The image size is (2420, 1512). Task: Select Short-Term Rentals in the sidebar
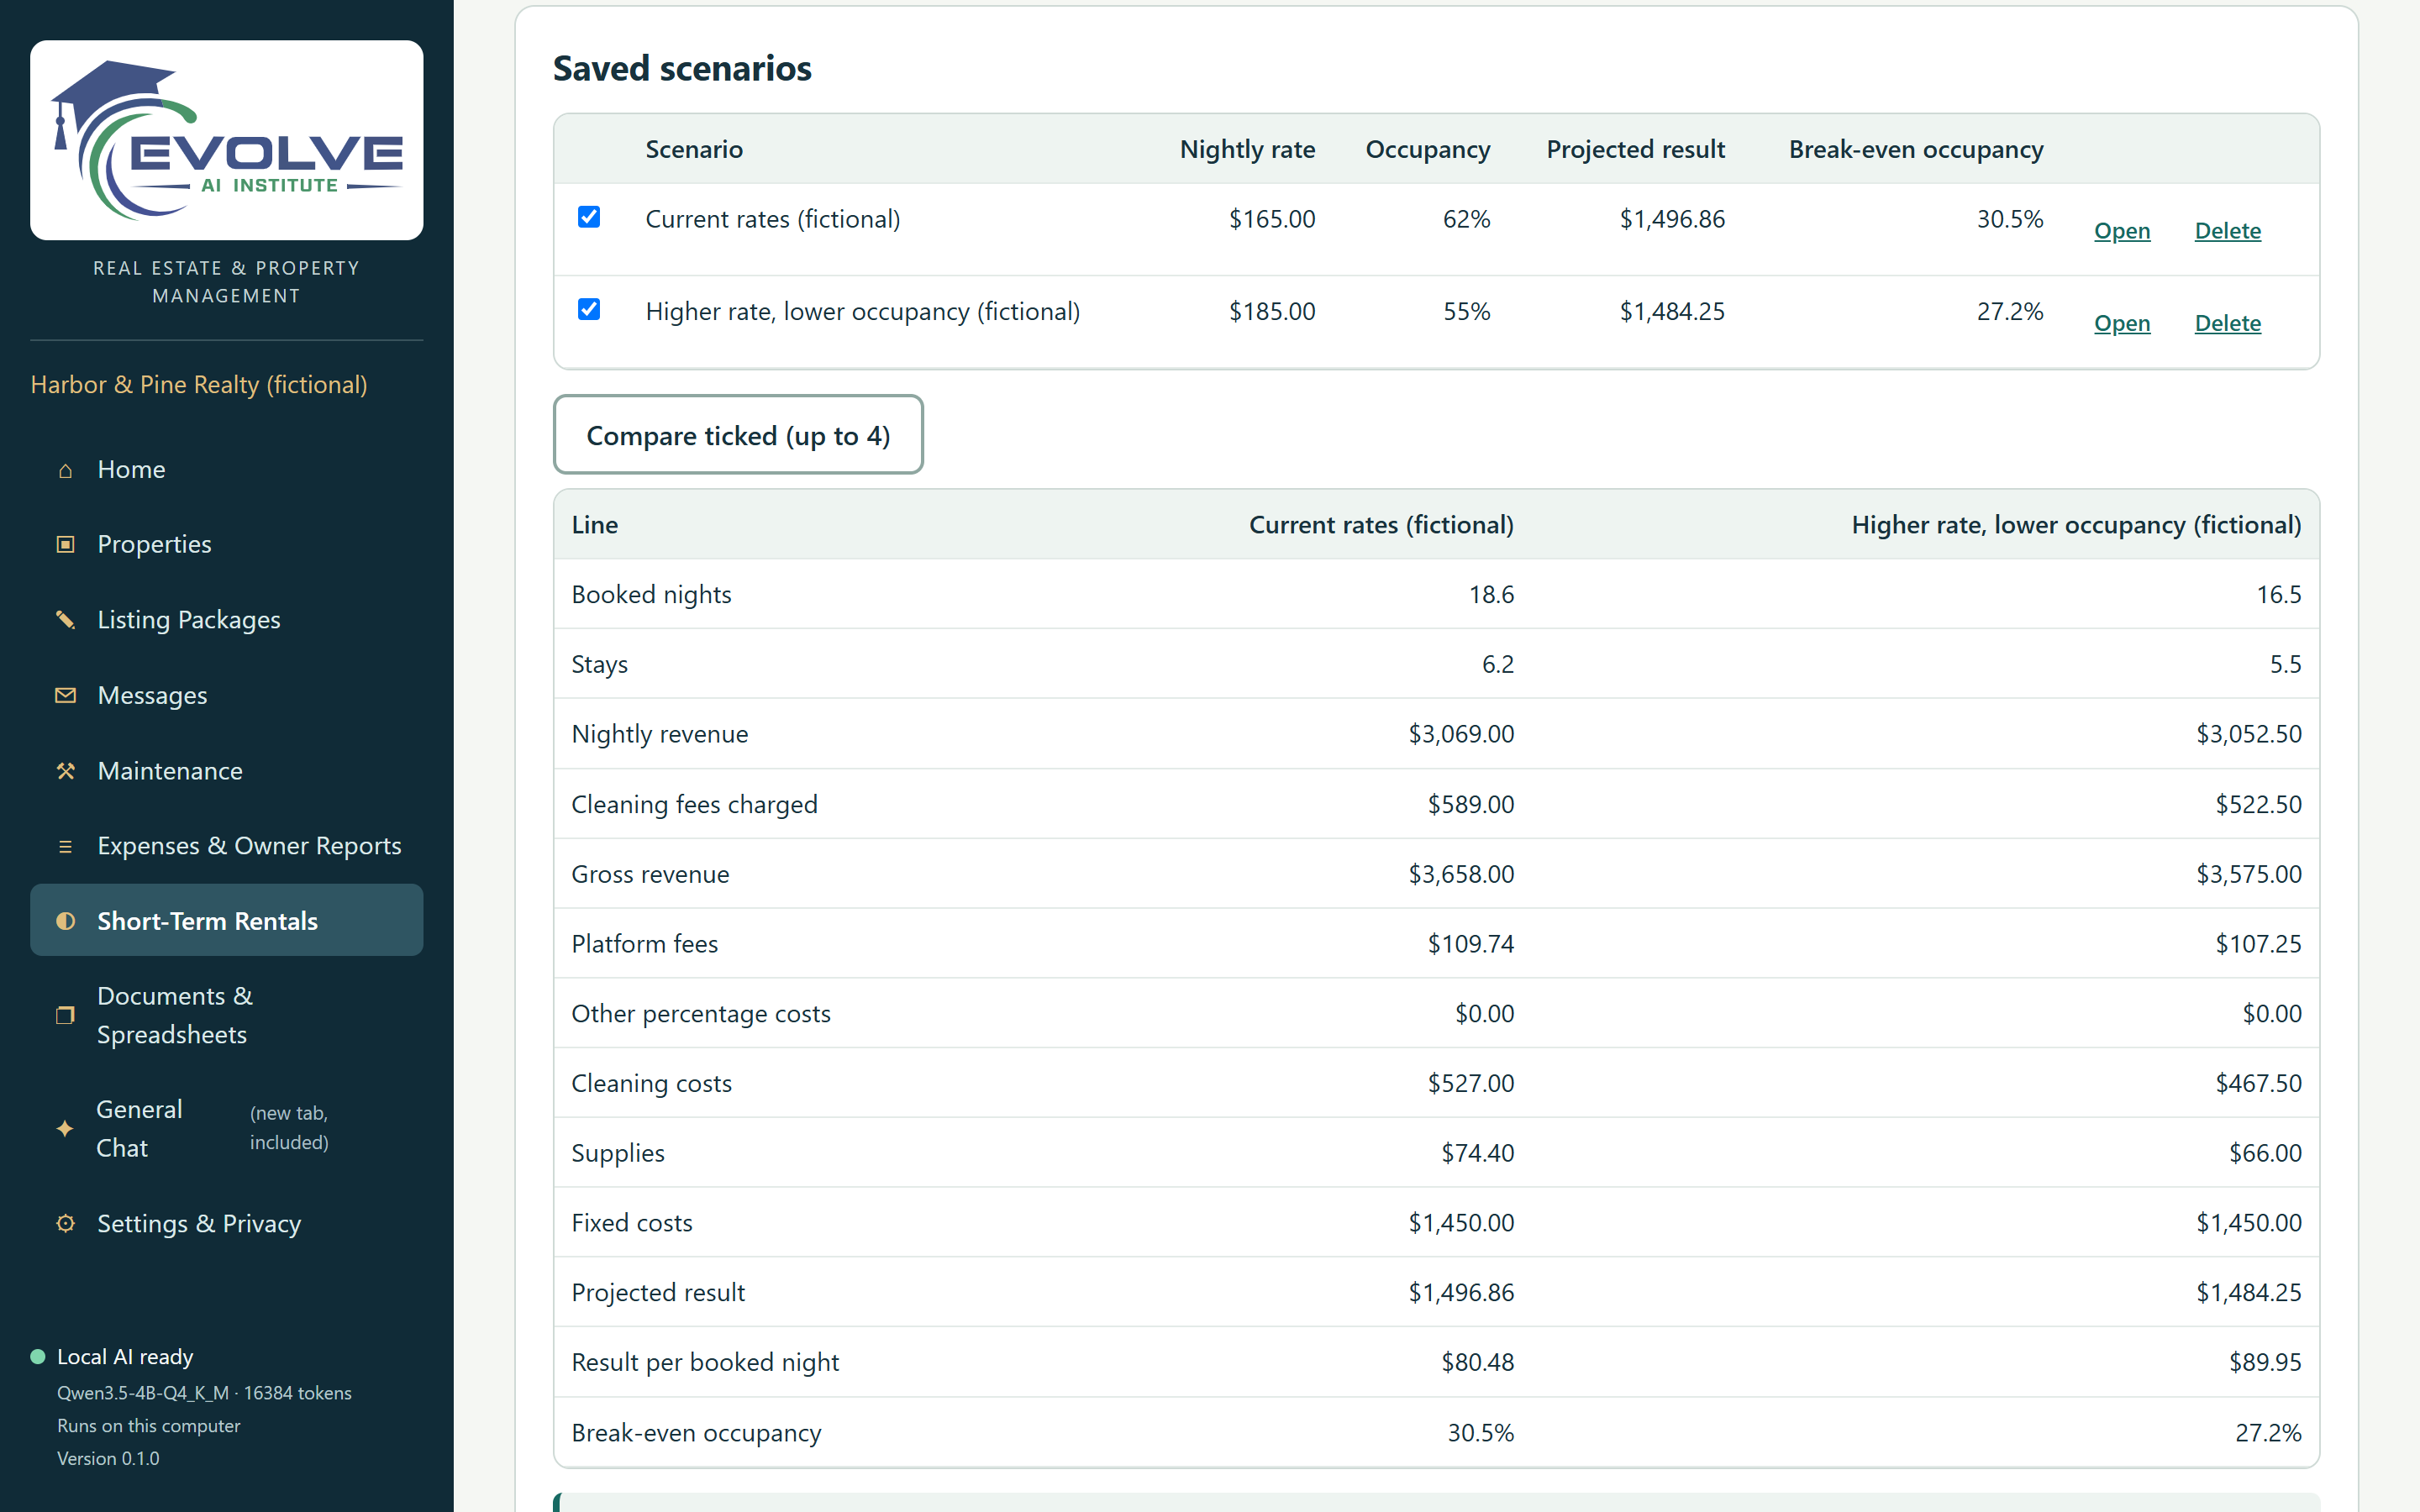[227, 921]
